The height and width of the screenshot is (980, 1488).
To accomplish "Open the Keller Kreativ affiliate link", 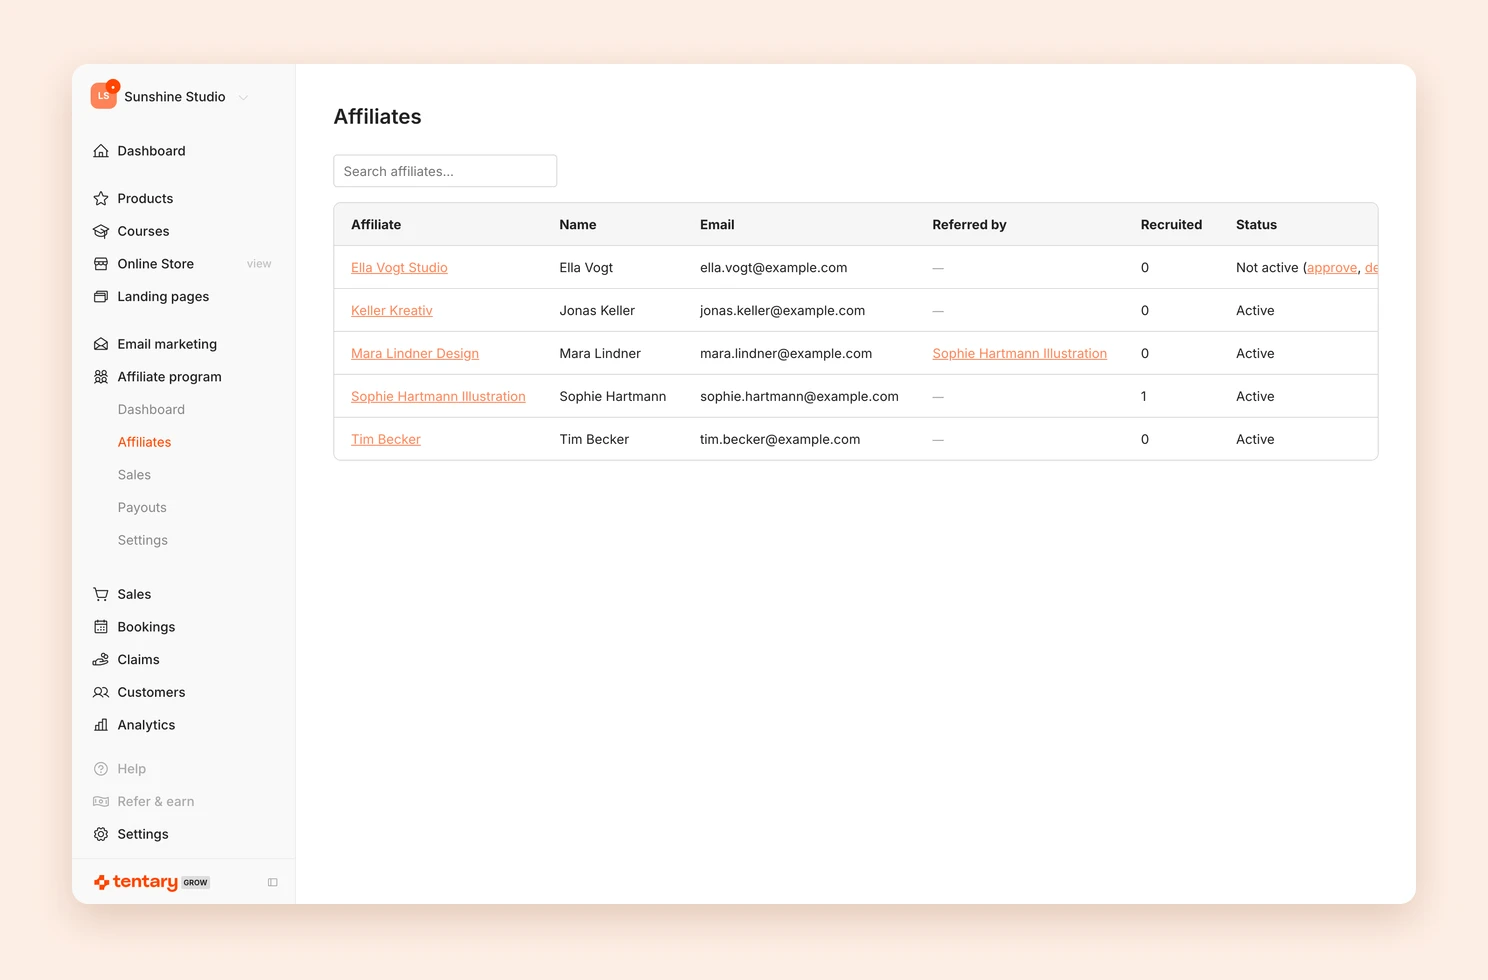I will point(392,311).
